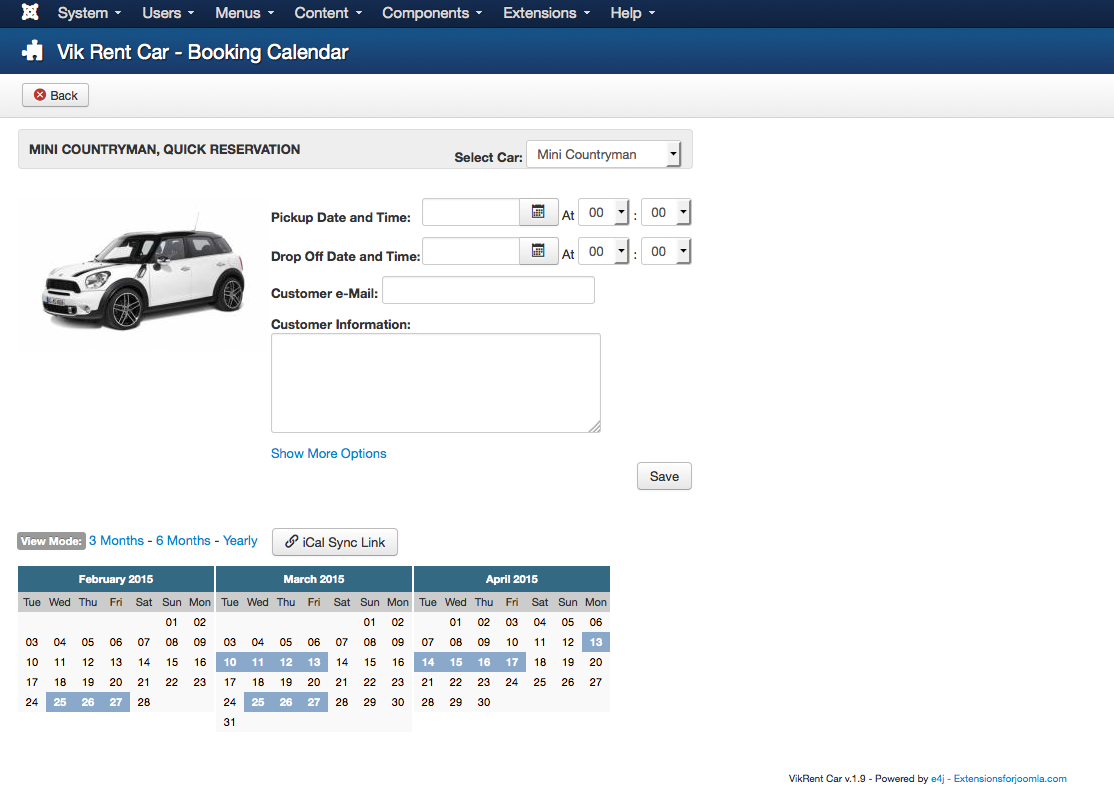Viewport: 1114px width, 805px height.
Task: Click the February 2015 month header
Action: [116, 579]
